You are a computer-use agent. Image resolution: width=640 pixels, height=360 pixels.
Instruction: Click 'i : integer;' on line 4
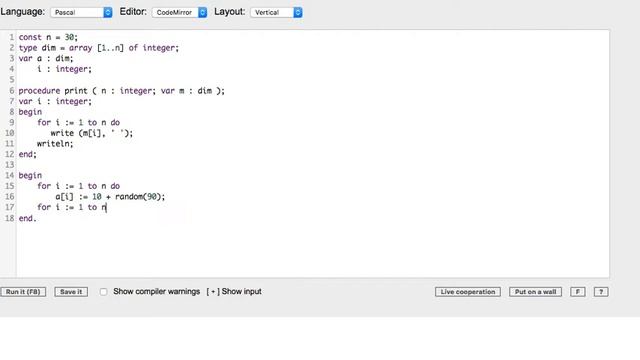click(64, 69)
